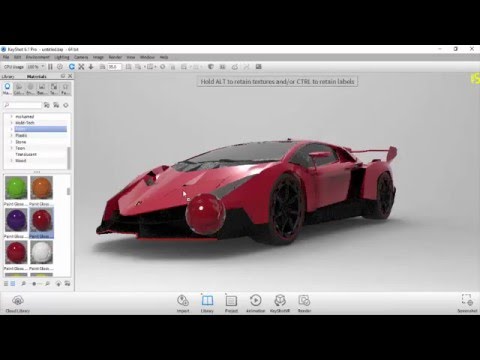The width and height of the screenshot is (480, 360).
Task: Click the zoom-in thumbnails magnifier
Action: click(x=47, y=284)
